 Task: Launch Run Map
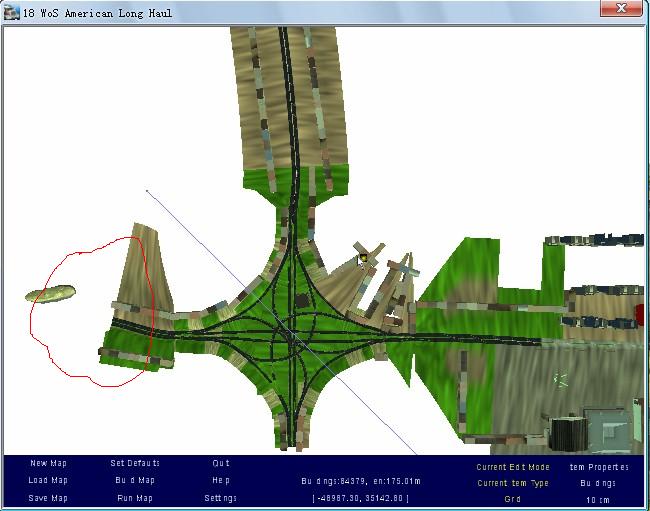(x=134, y=497)
